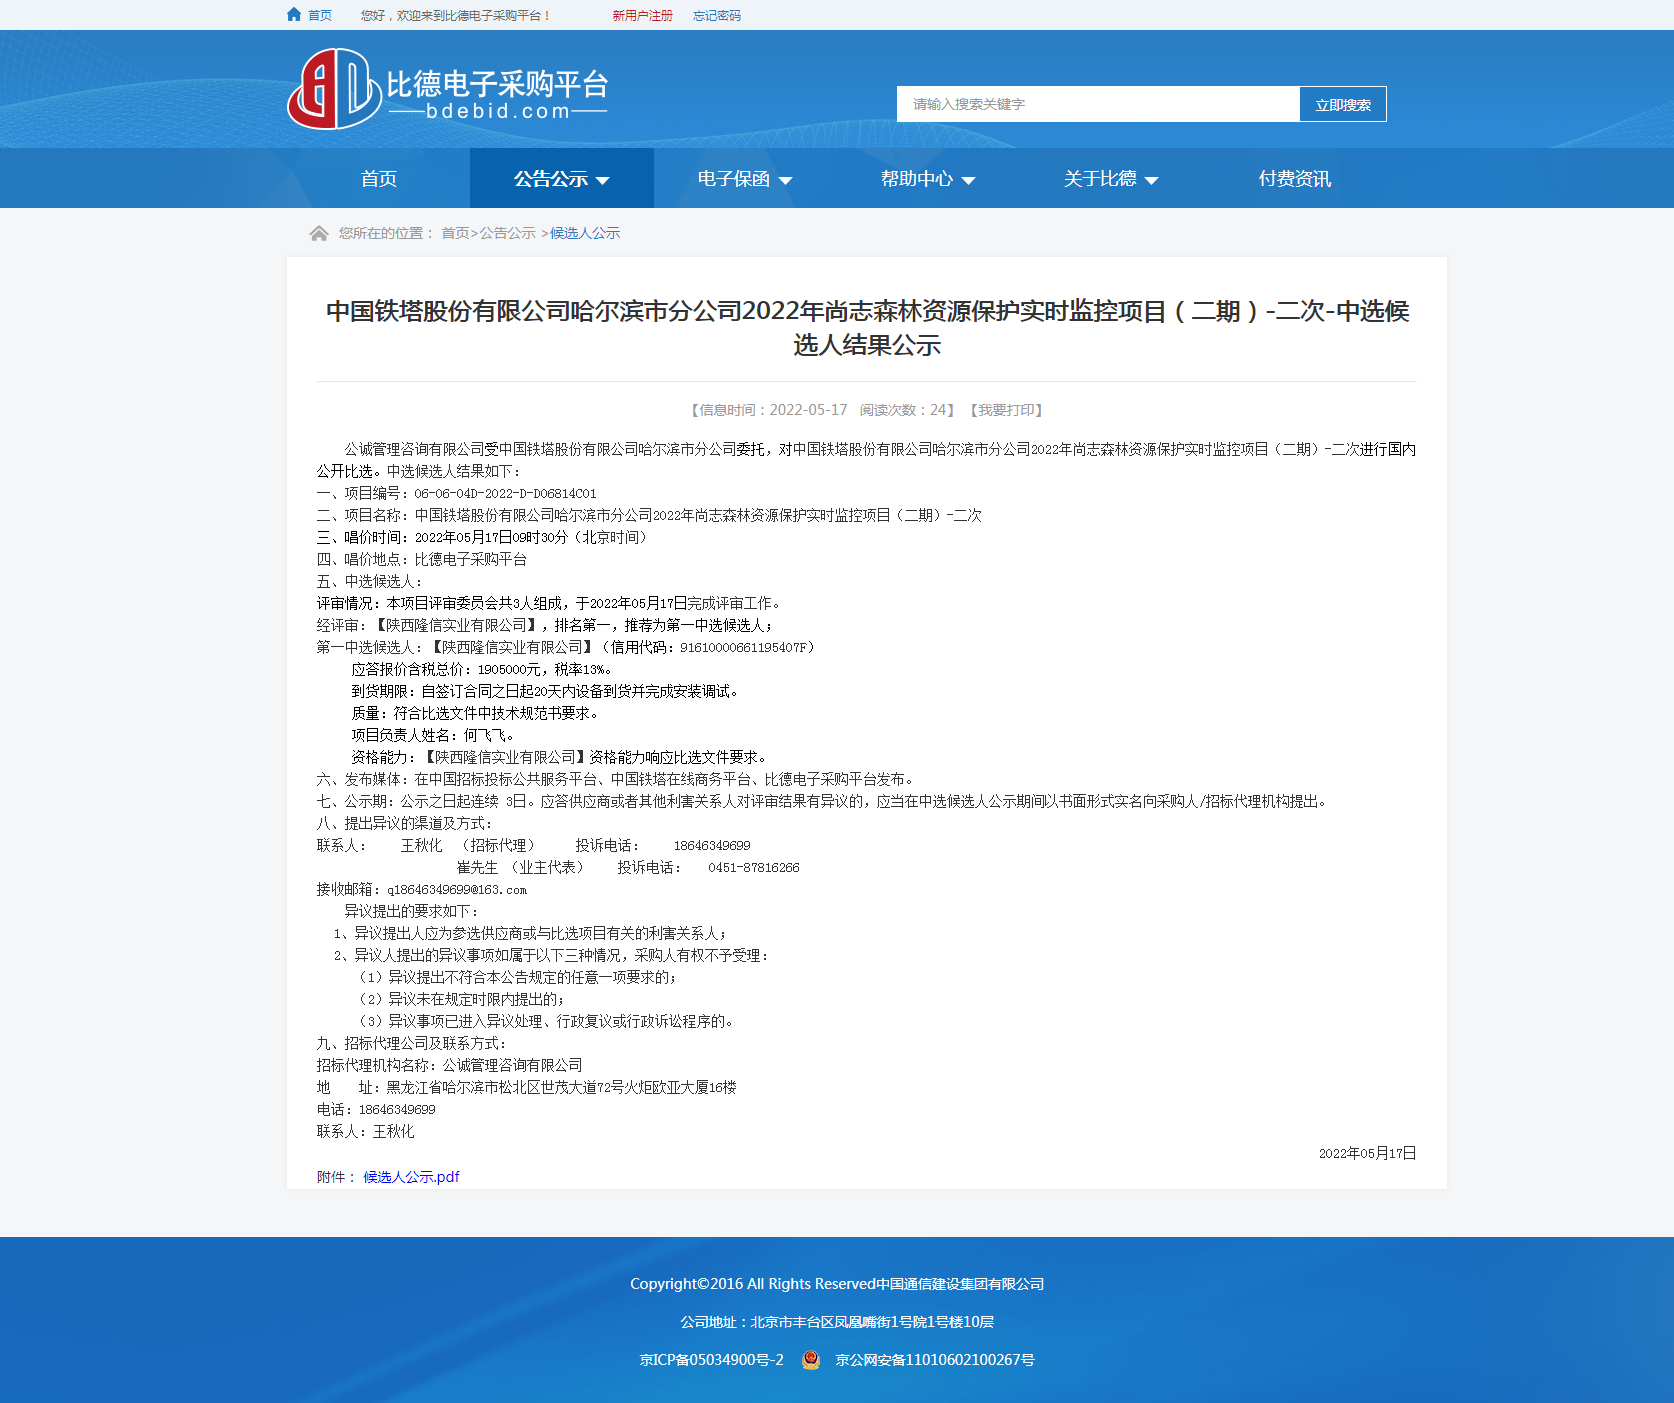Expand the 电子保函 dropdown arrow
This screenshot has width=1674, height=1403.
[785, 180]
